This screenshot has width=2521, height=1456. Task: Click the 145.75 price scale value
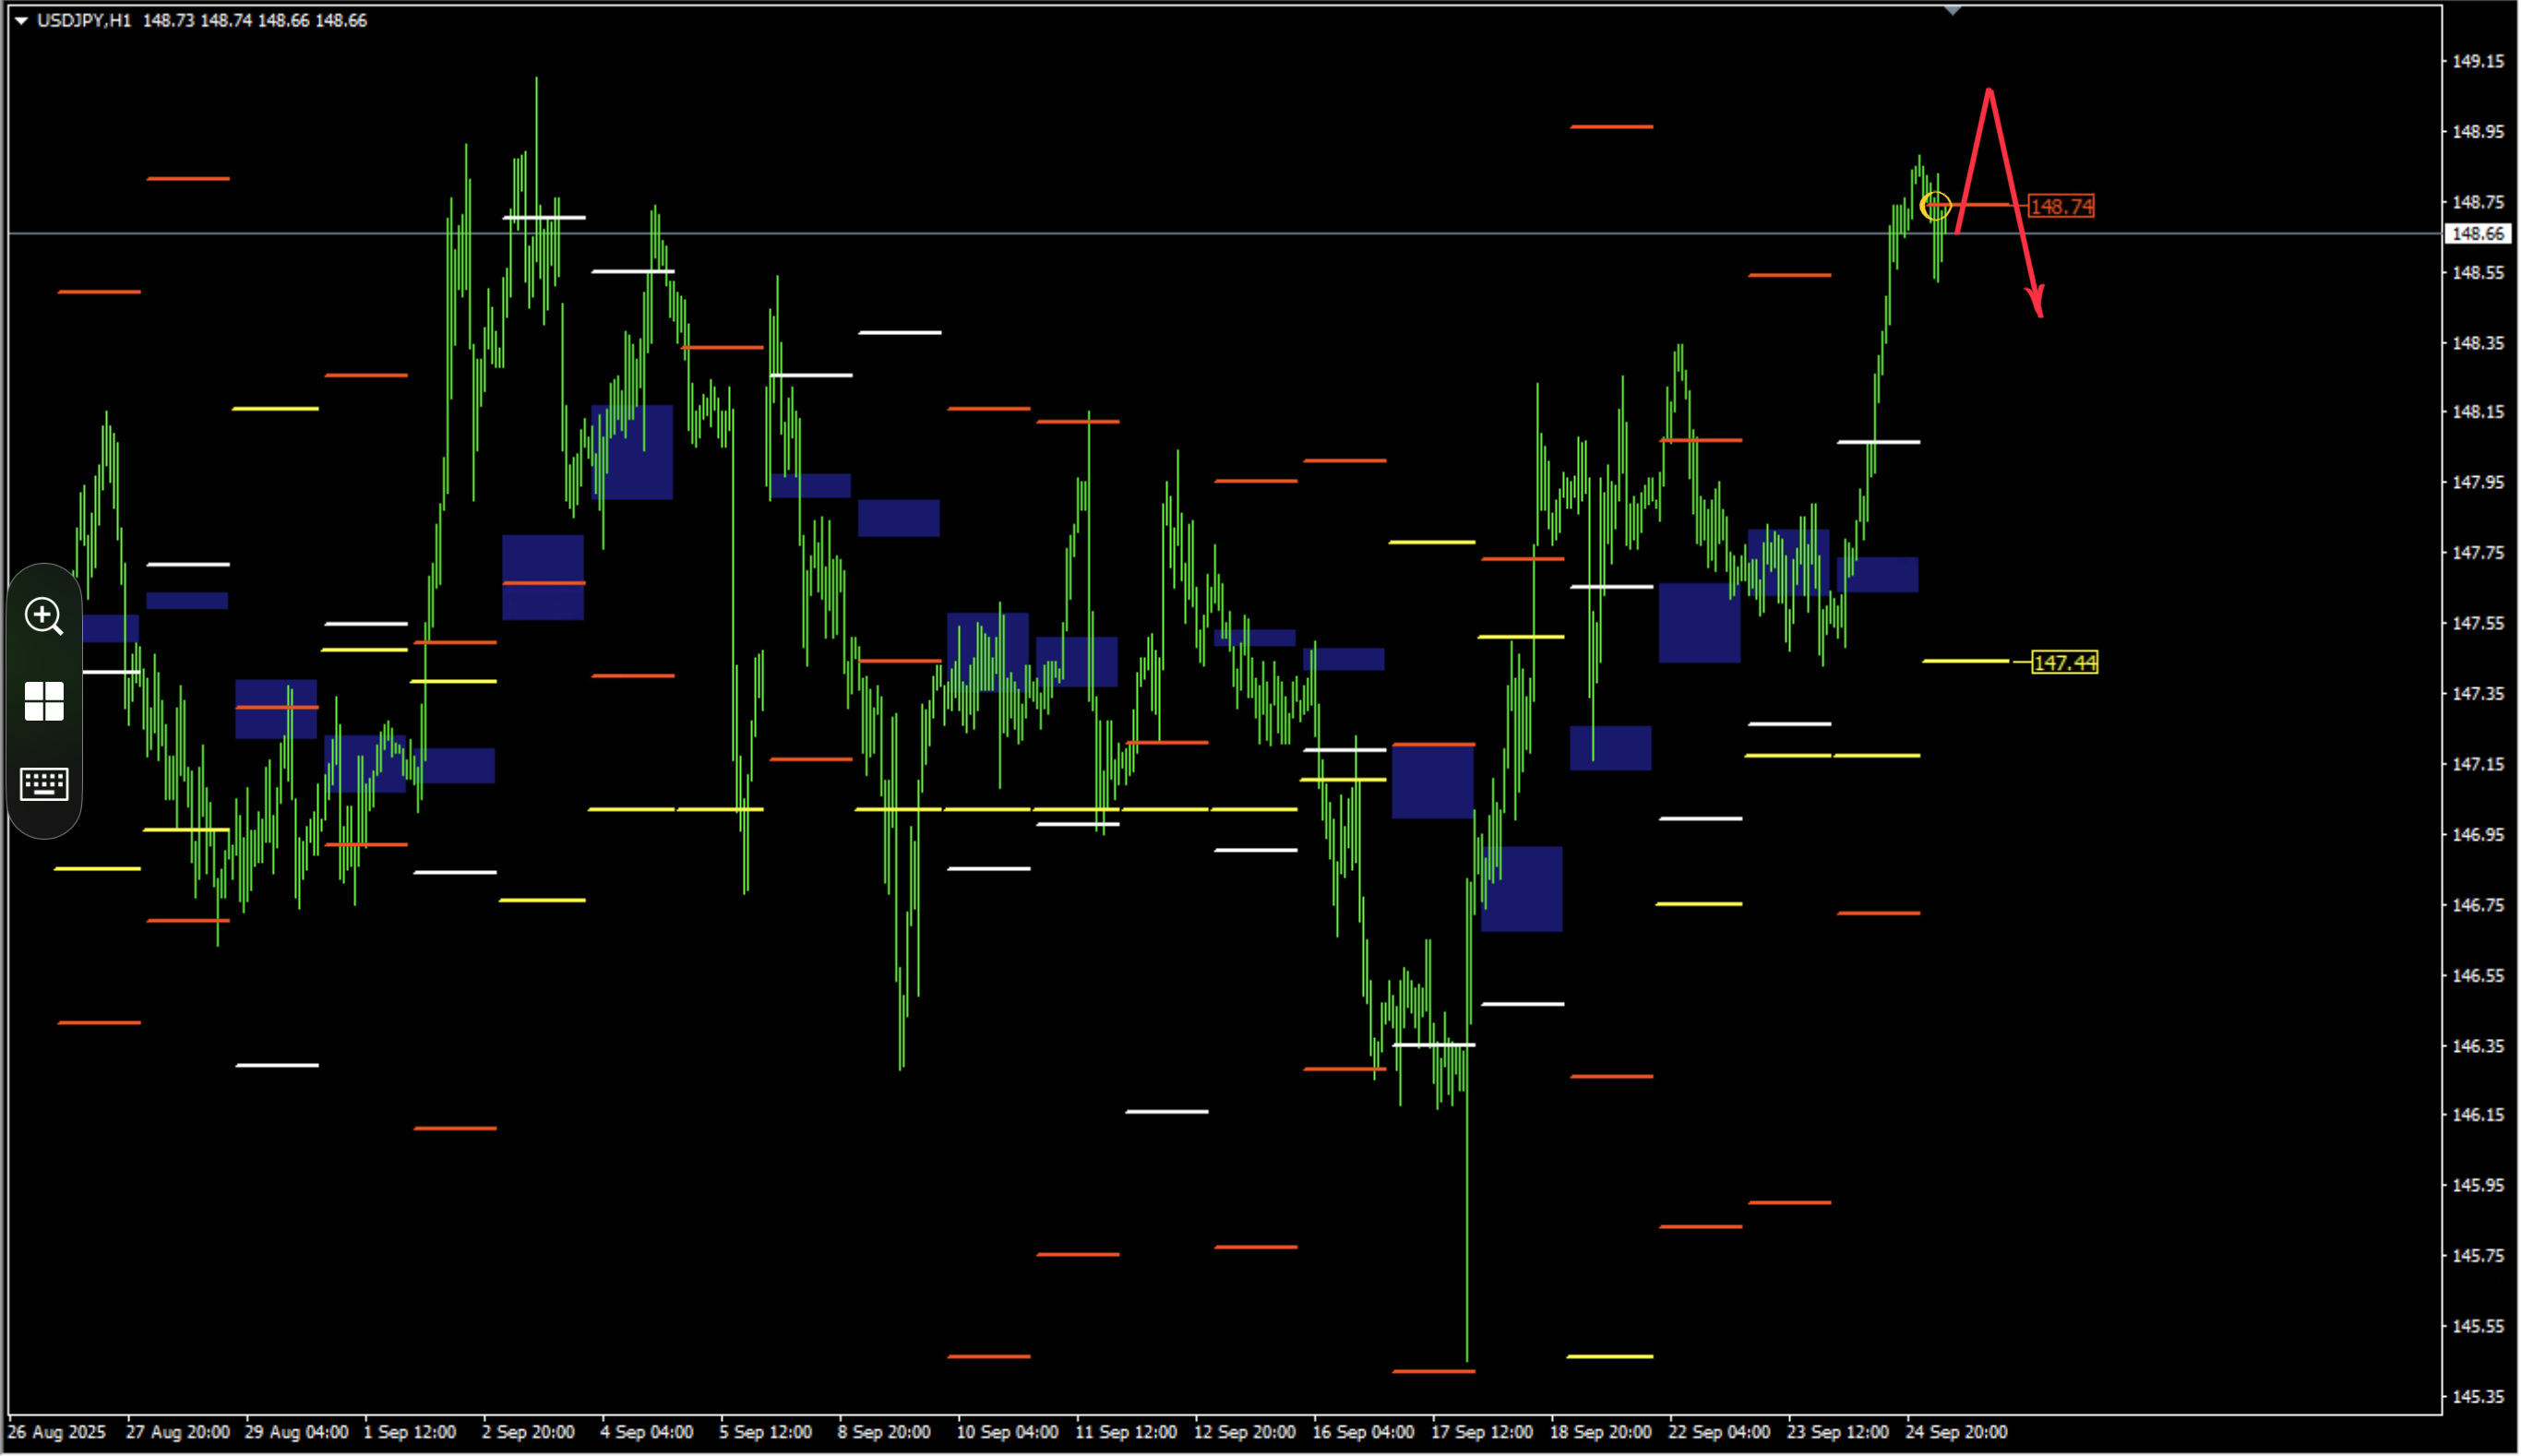coord(2478,1256)
